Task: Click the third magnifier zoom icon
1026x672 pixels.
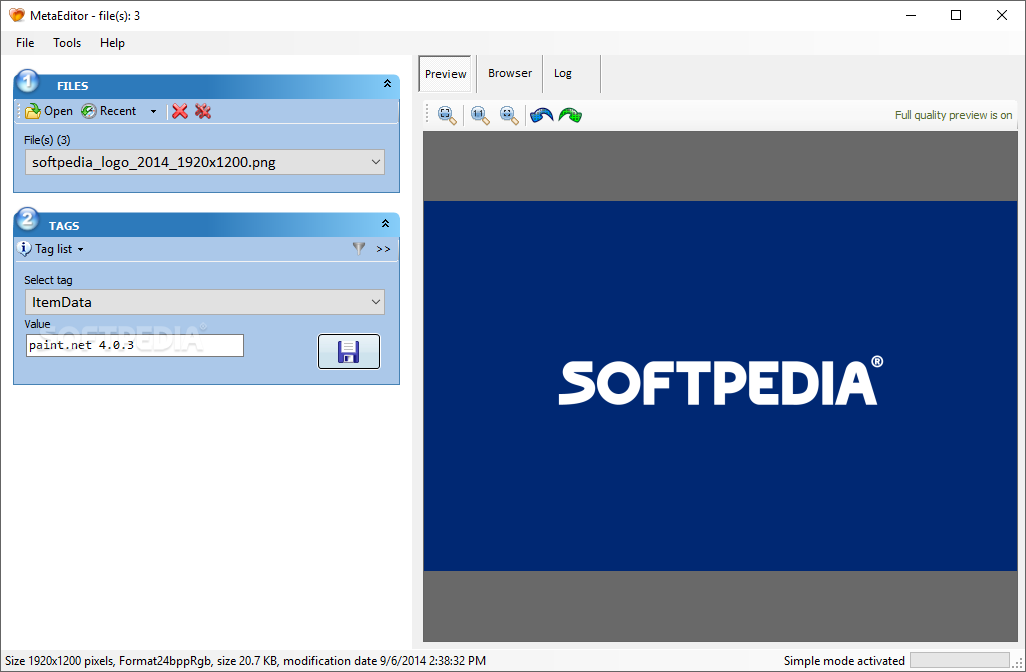Action: pyautogui.click(x=509, y=115)
